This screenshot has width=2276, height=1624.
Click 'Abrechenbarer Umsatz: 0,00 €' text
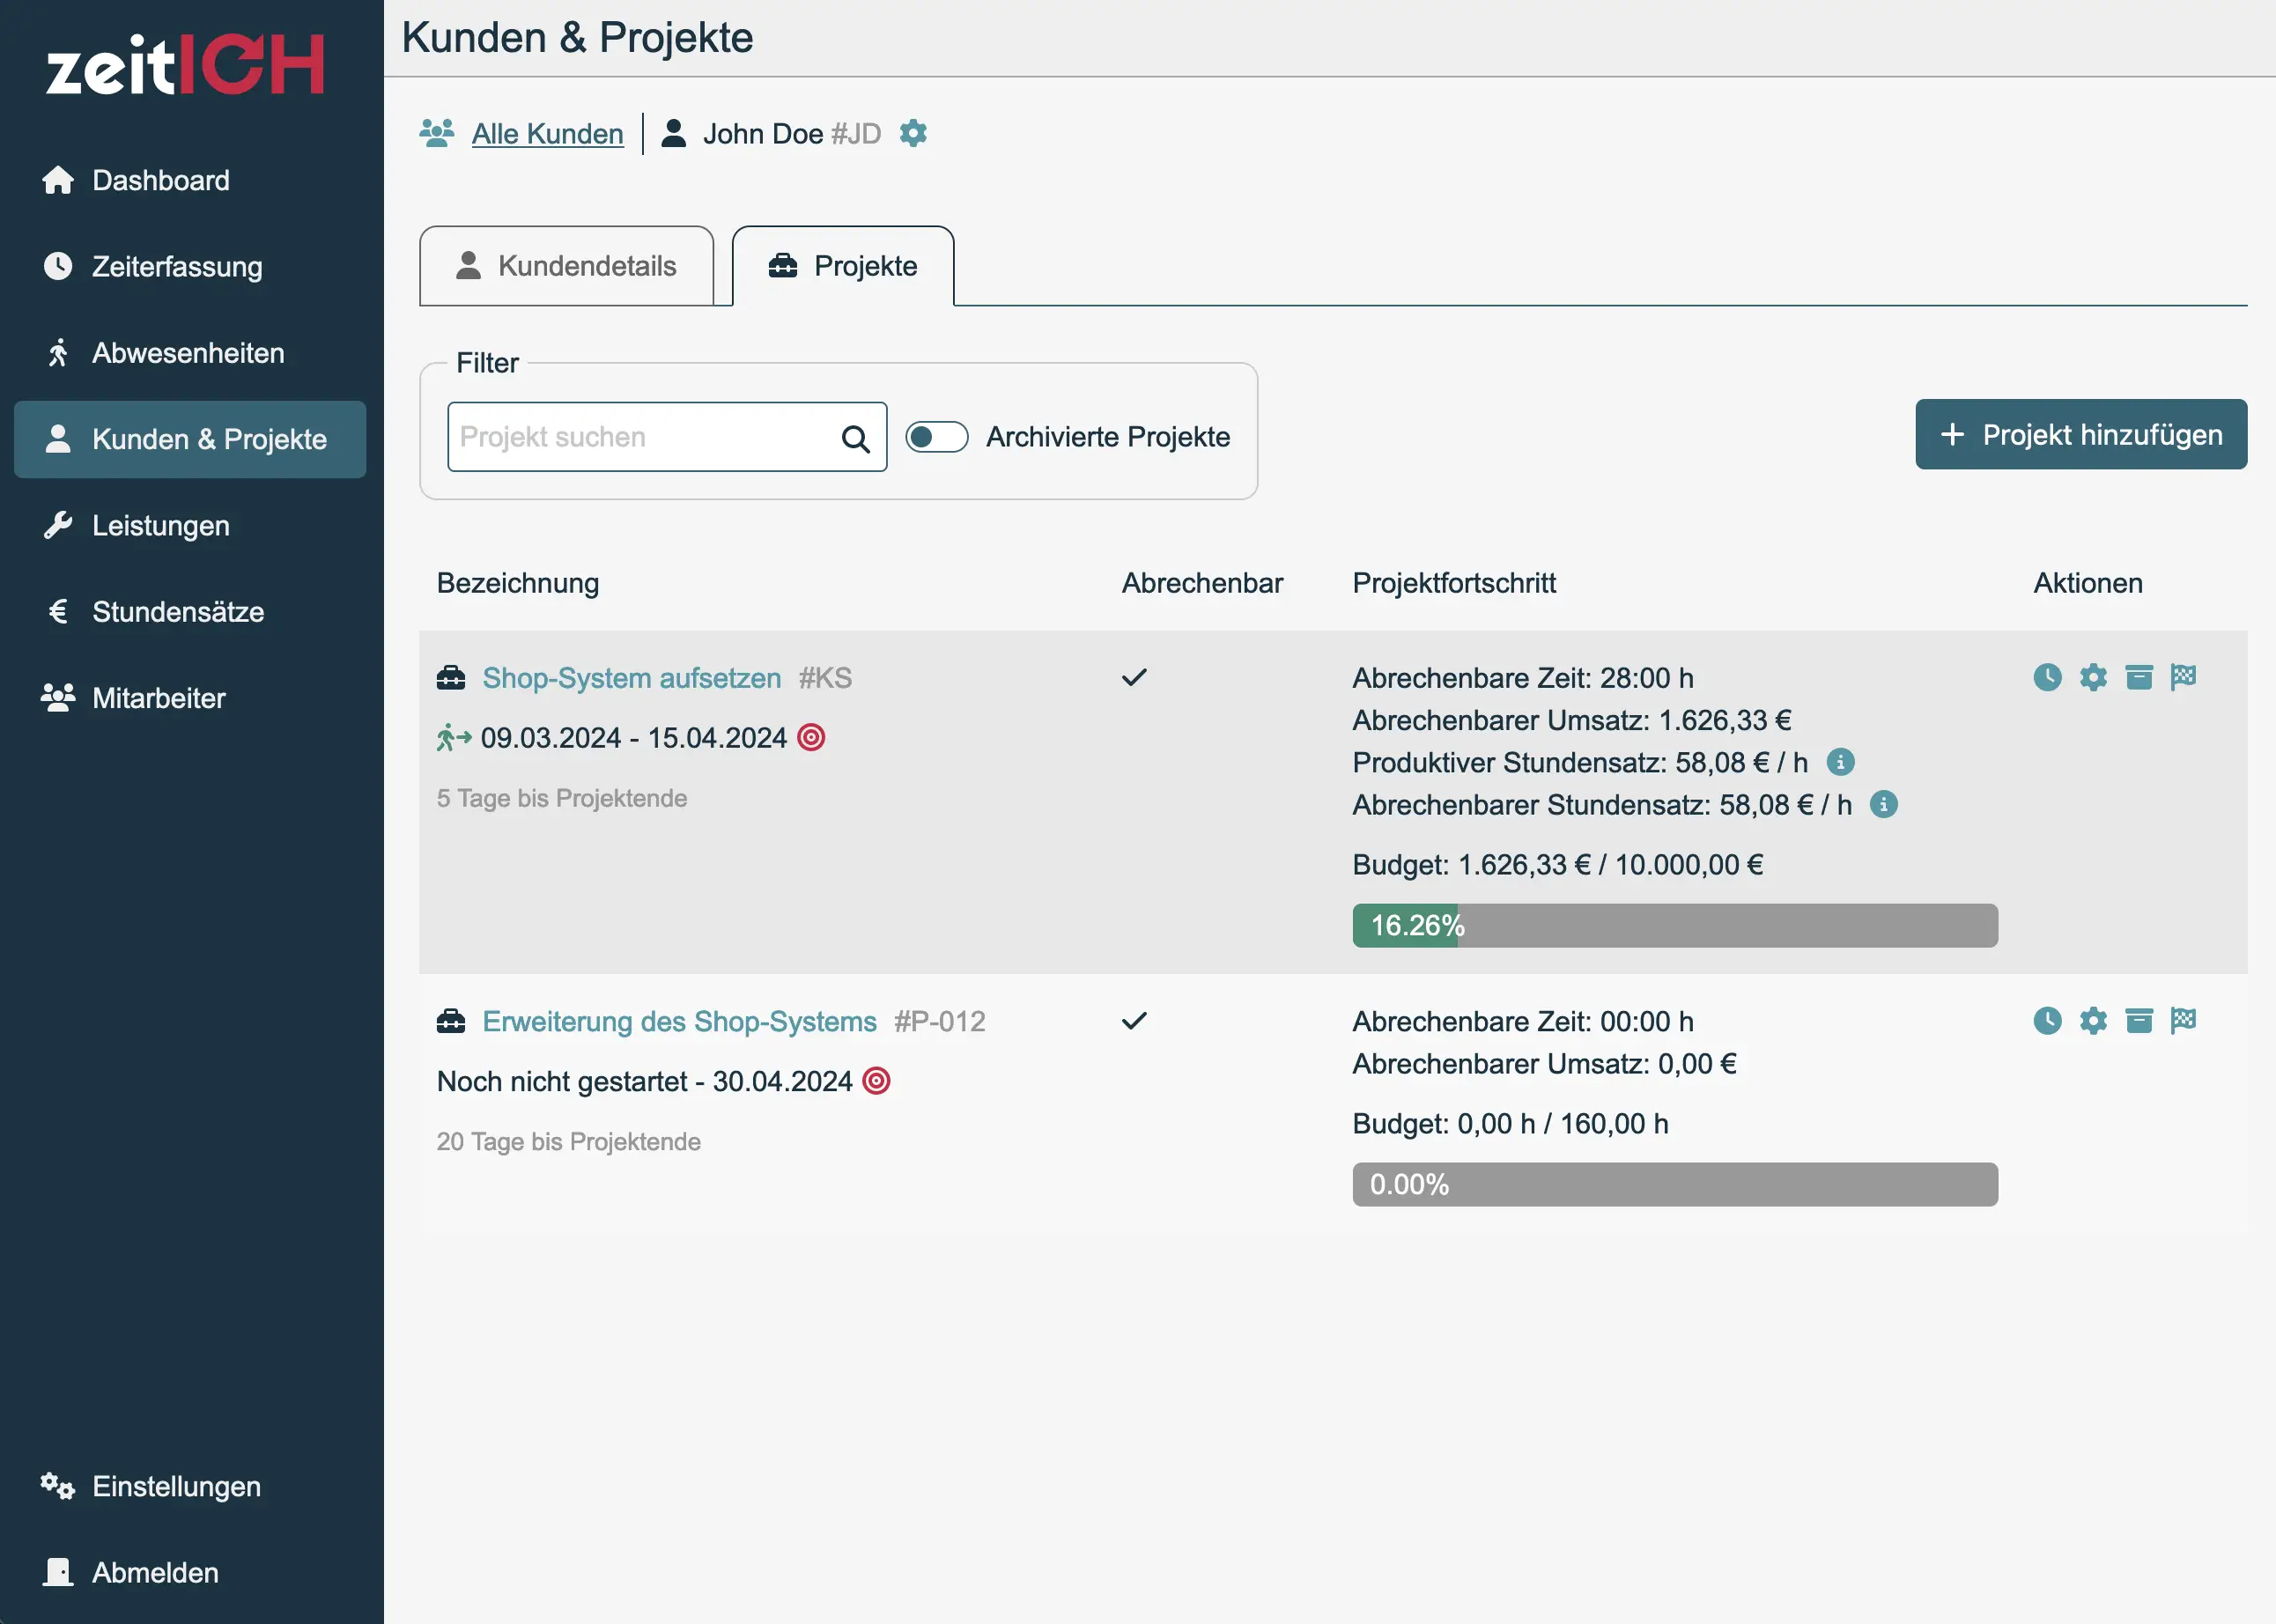[1545, 1064]
